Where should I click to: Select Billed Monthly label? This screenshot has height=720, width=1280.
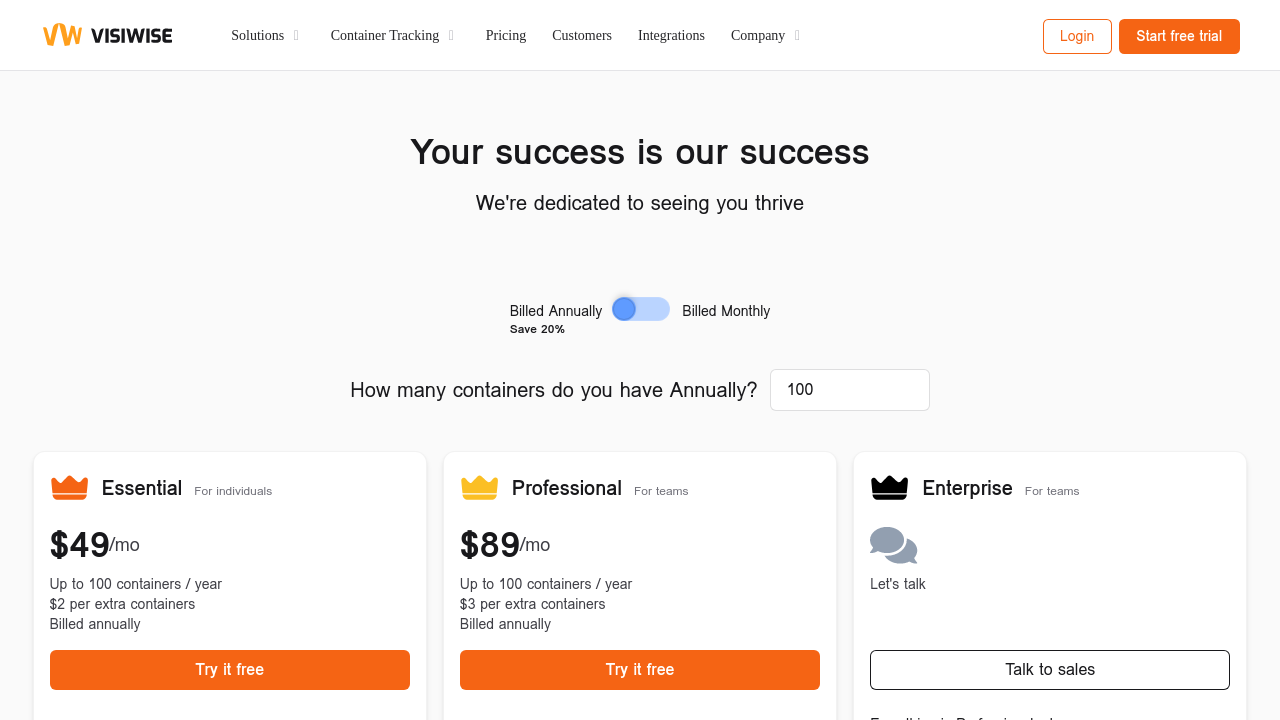[x=726, y=311]
